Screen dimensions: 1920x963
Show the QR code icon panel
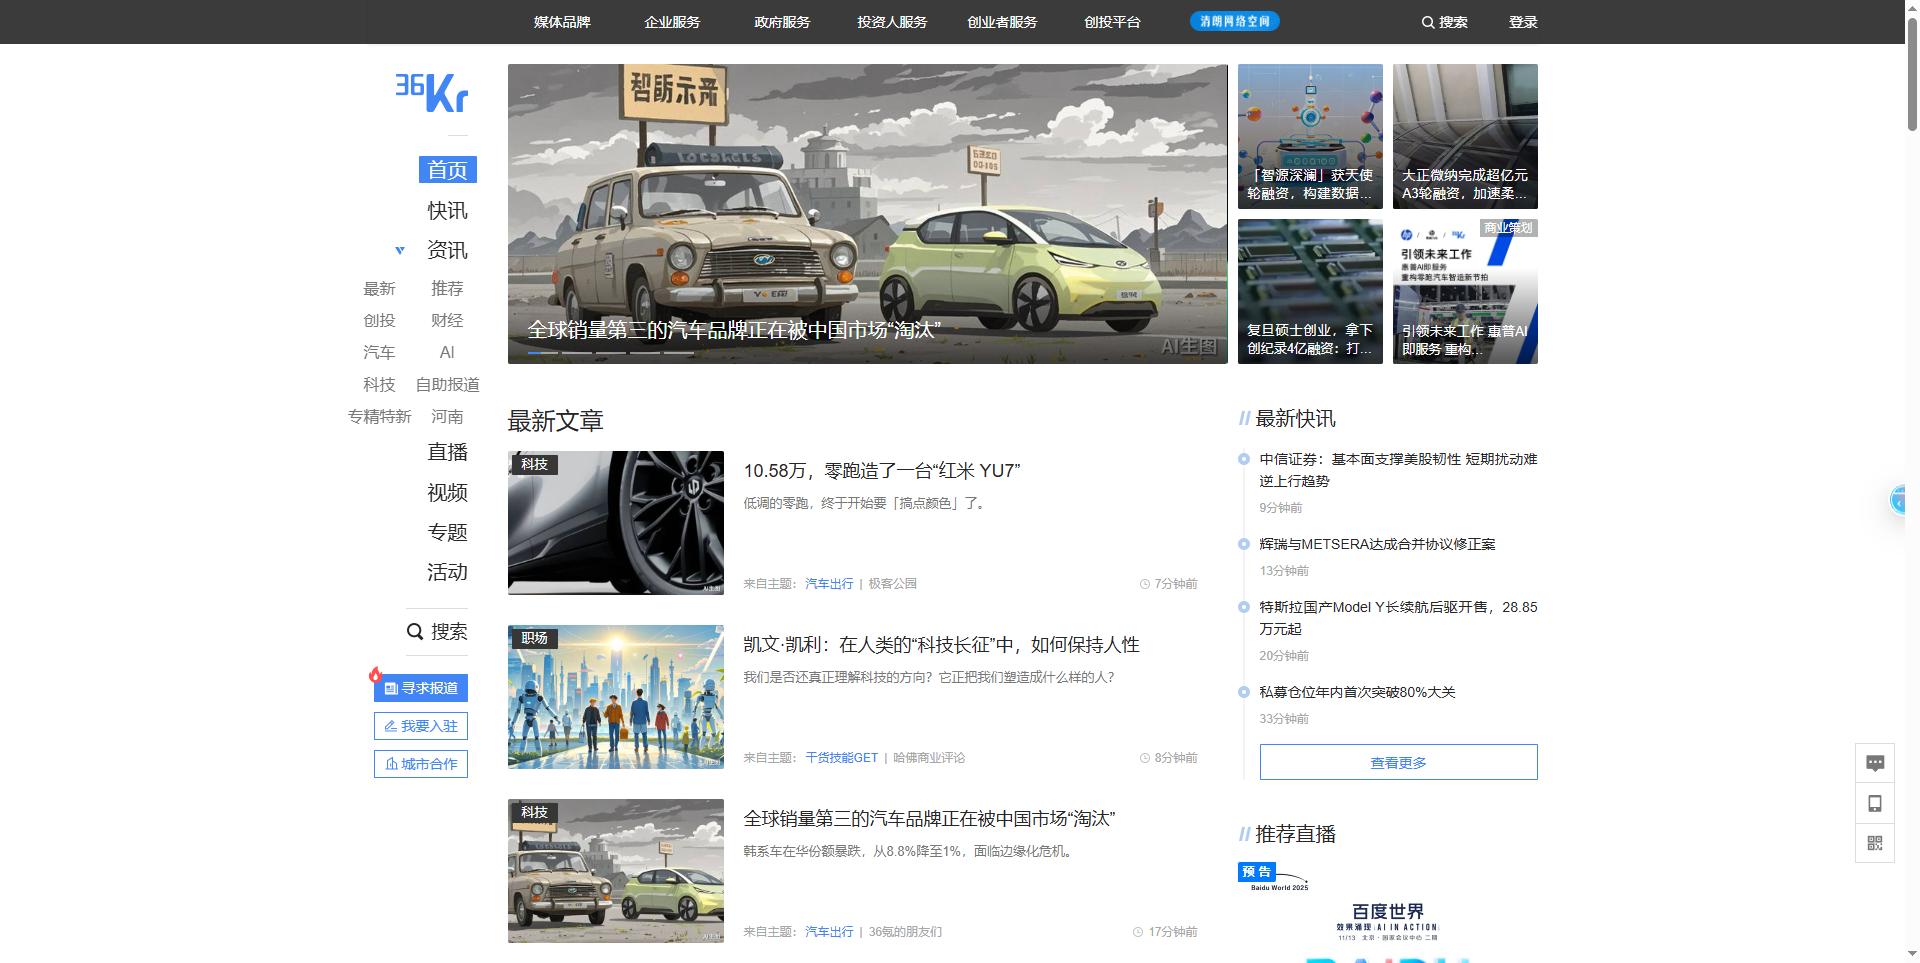coord(1874,843)
